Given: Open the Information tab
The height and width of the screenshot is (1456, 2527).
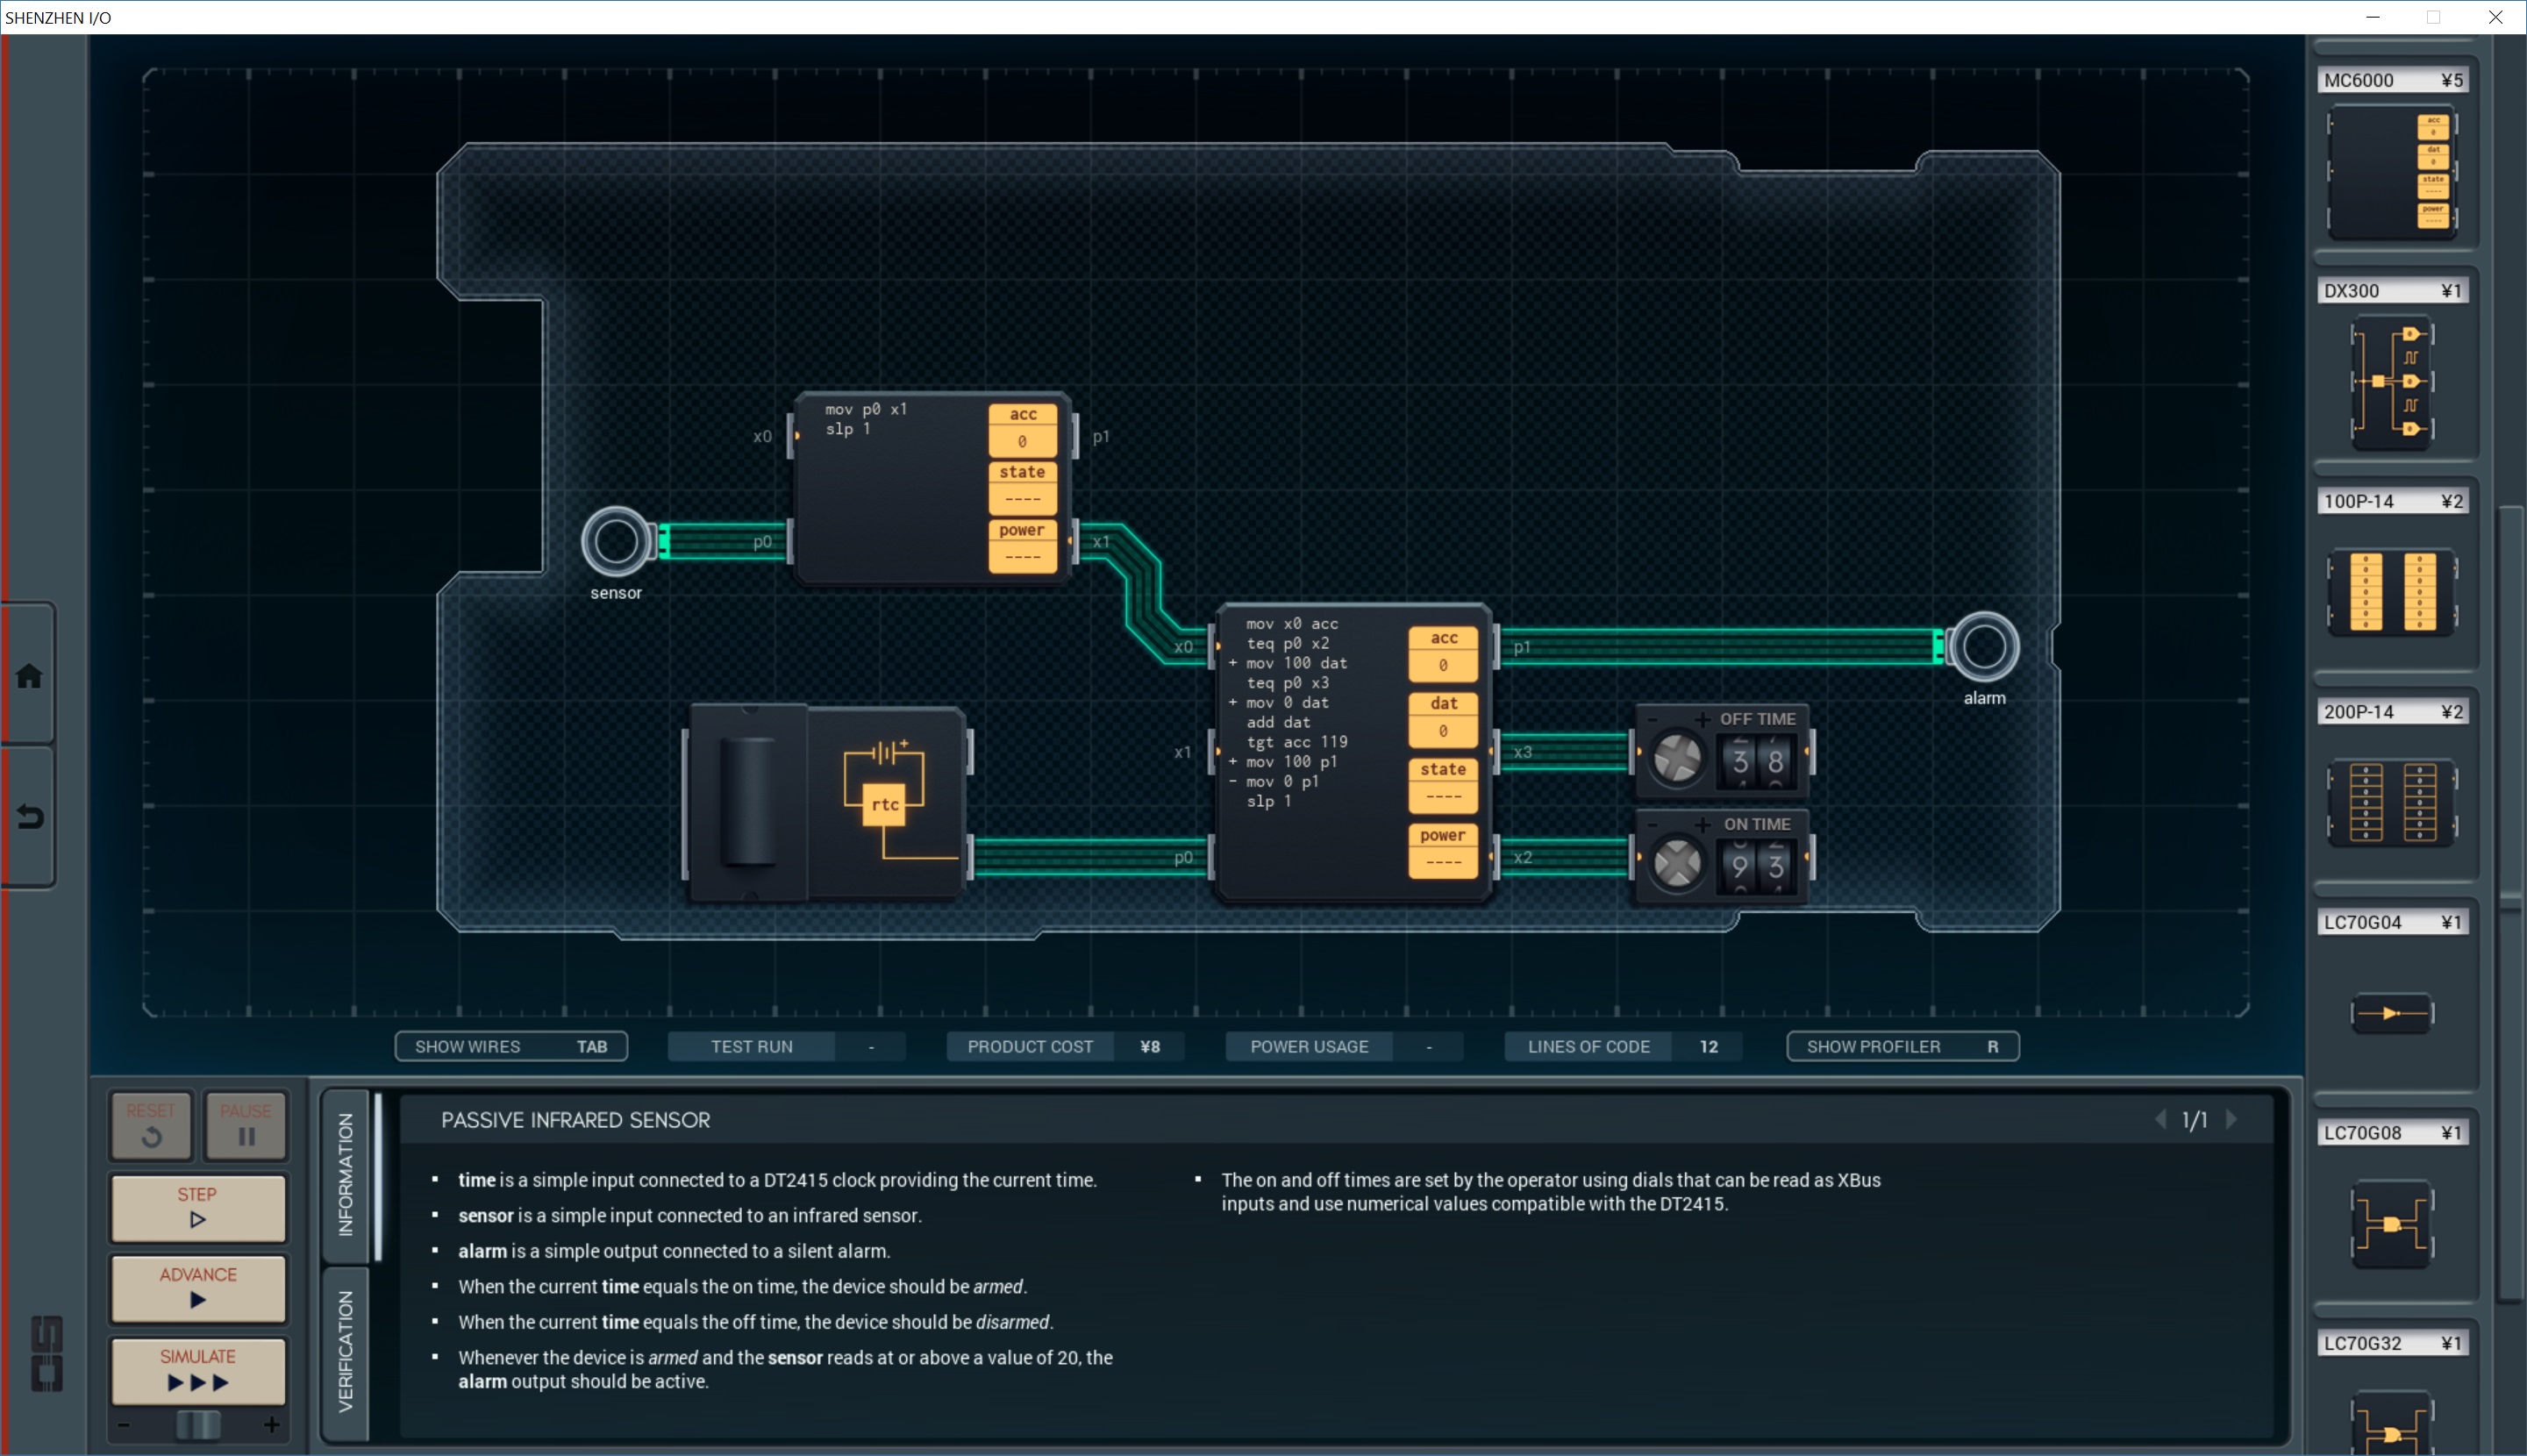Looking at the screenshot, I should tap(346, 1175).
